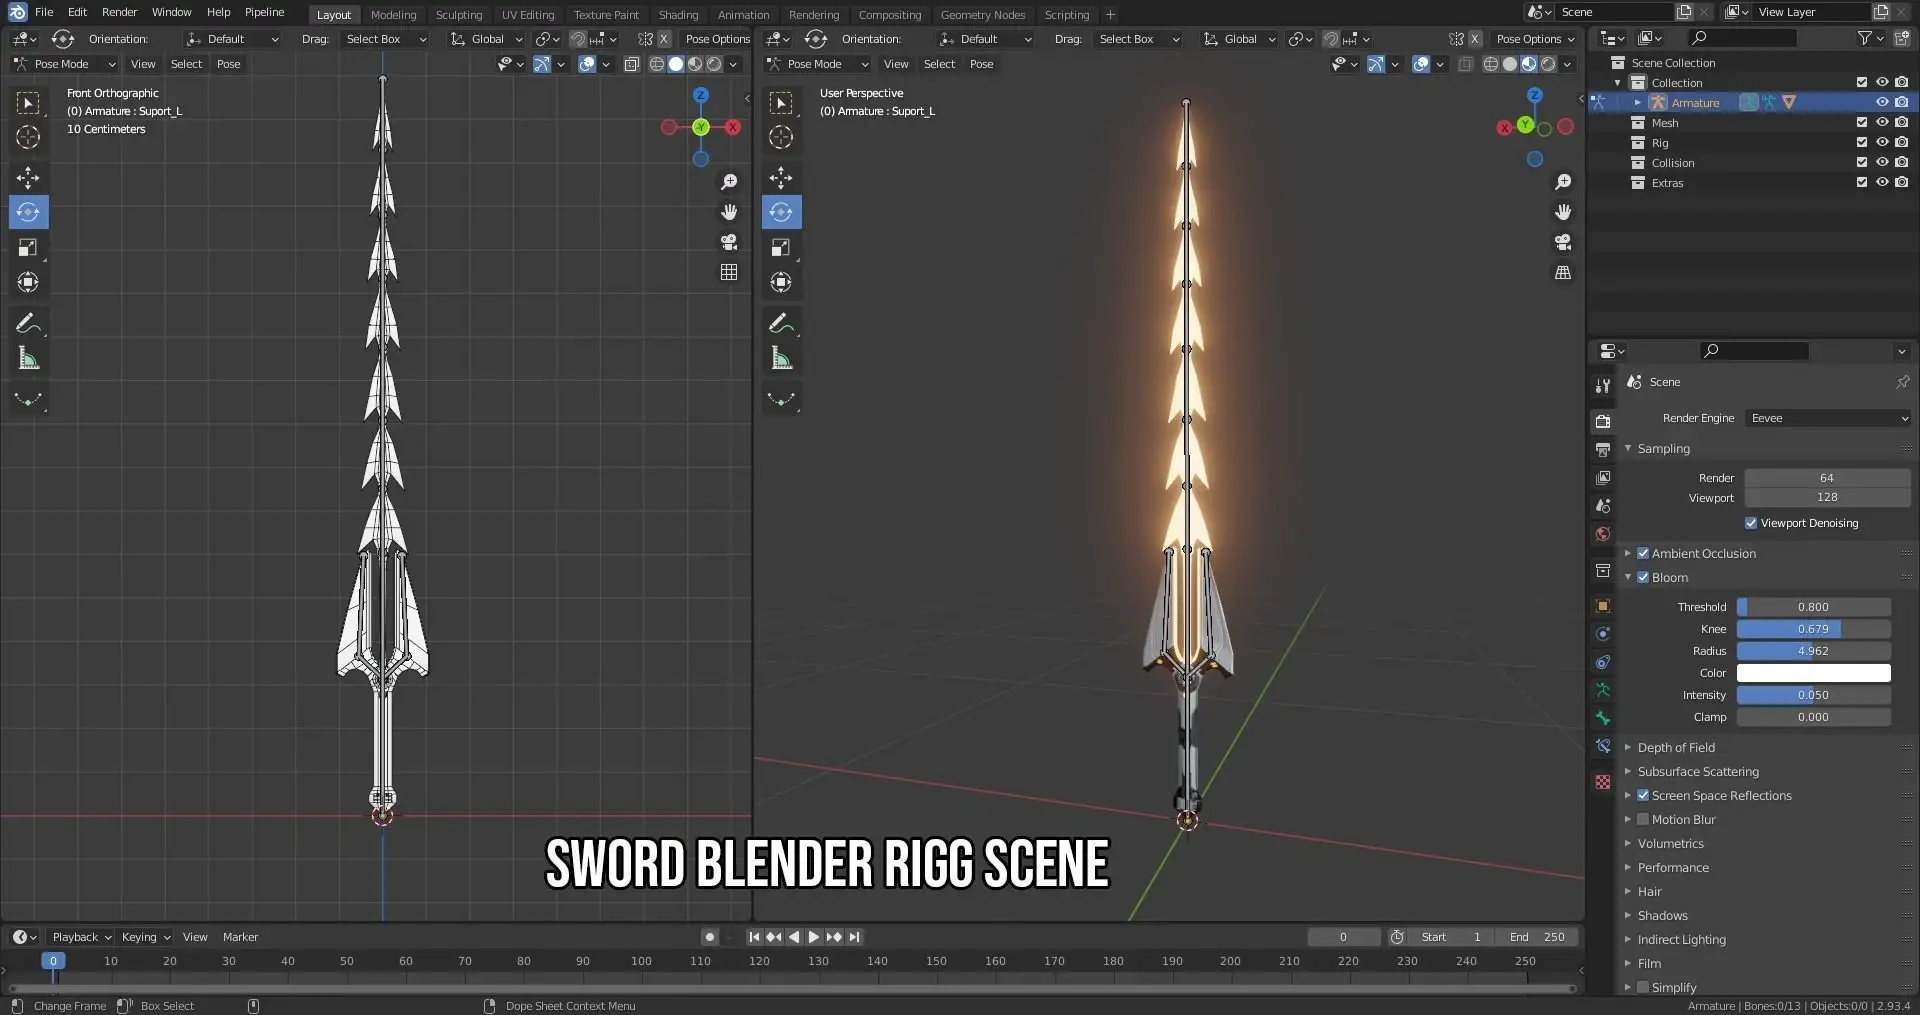
Task: Open the Render Engine dropdown
Action: (1829, 418)
